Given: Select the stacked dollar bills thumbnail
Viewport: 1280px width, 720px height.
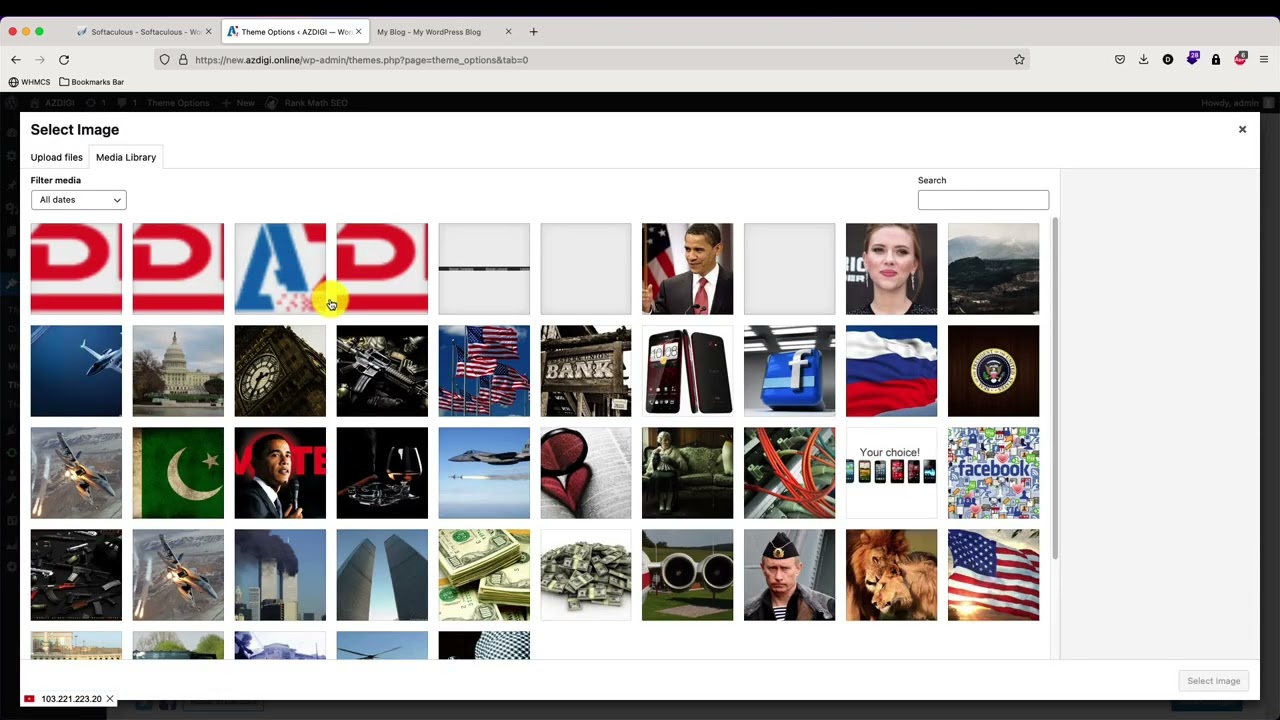Looking at the screenshot, I should (x=484, y=575).
